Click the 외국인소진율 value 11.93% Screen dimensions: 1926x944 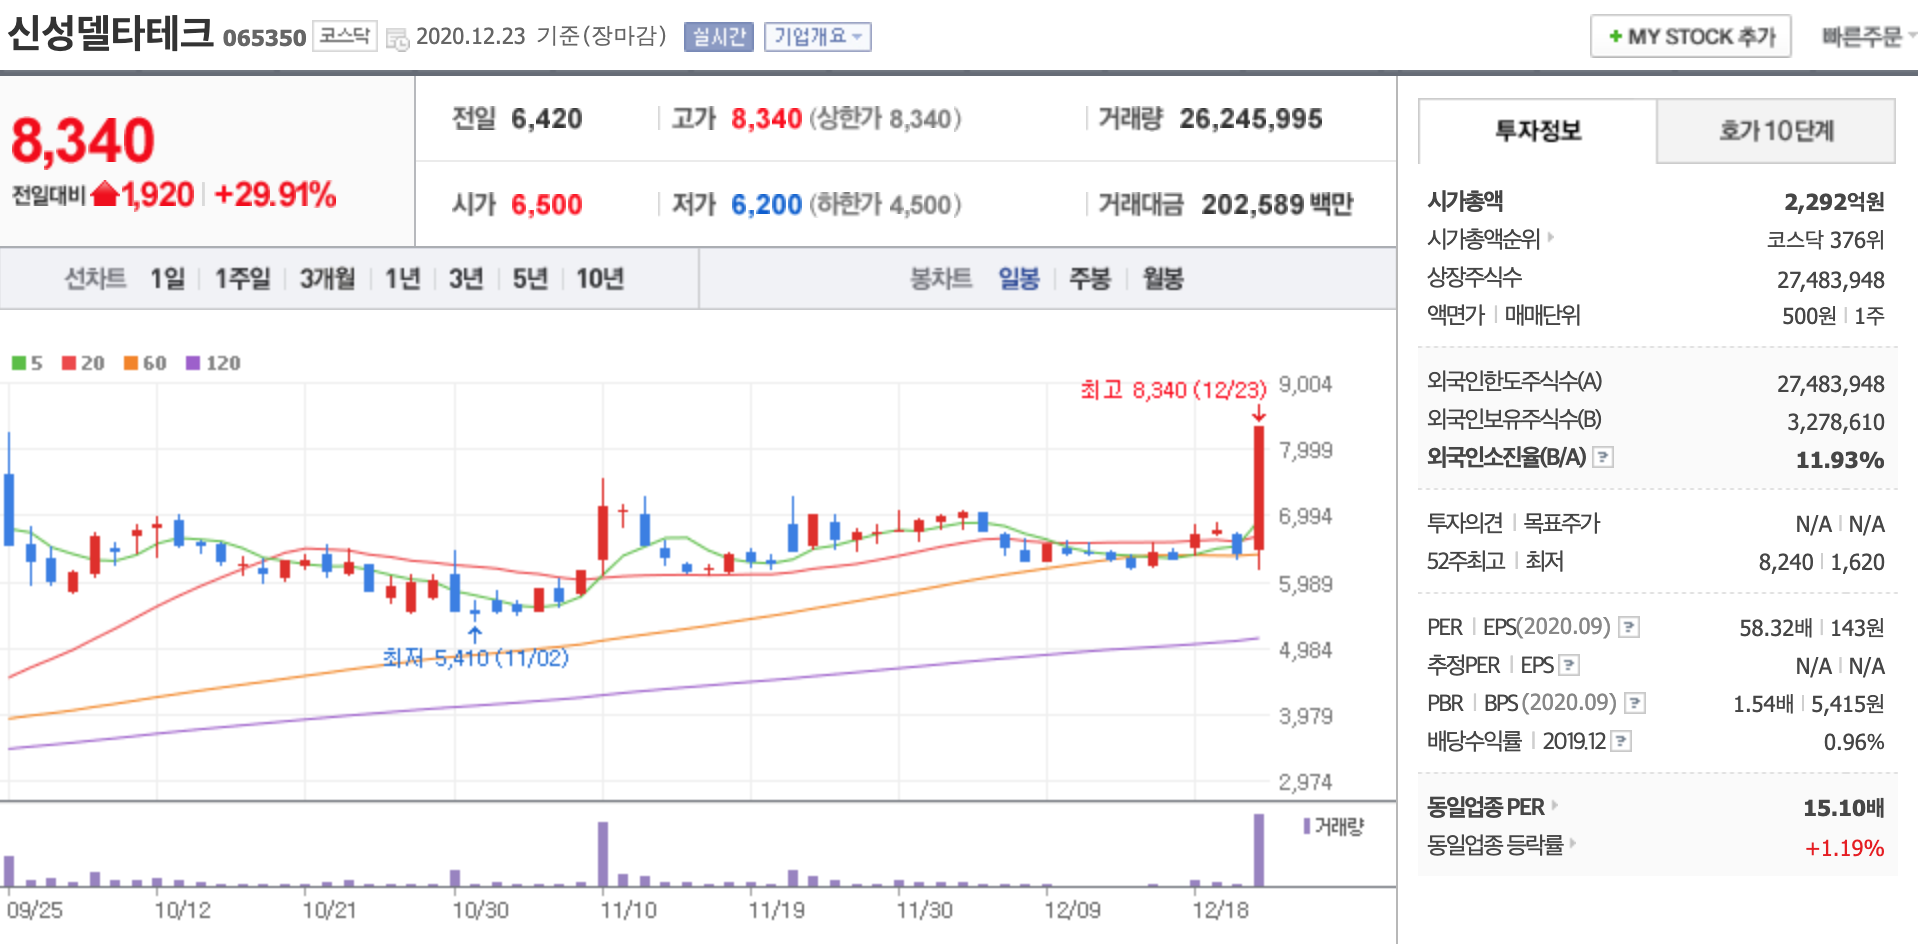pos(1840,460)
